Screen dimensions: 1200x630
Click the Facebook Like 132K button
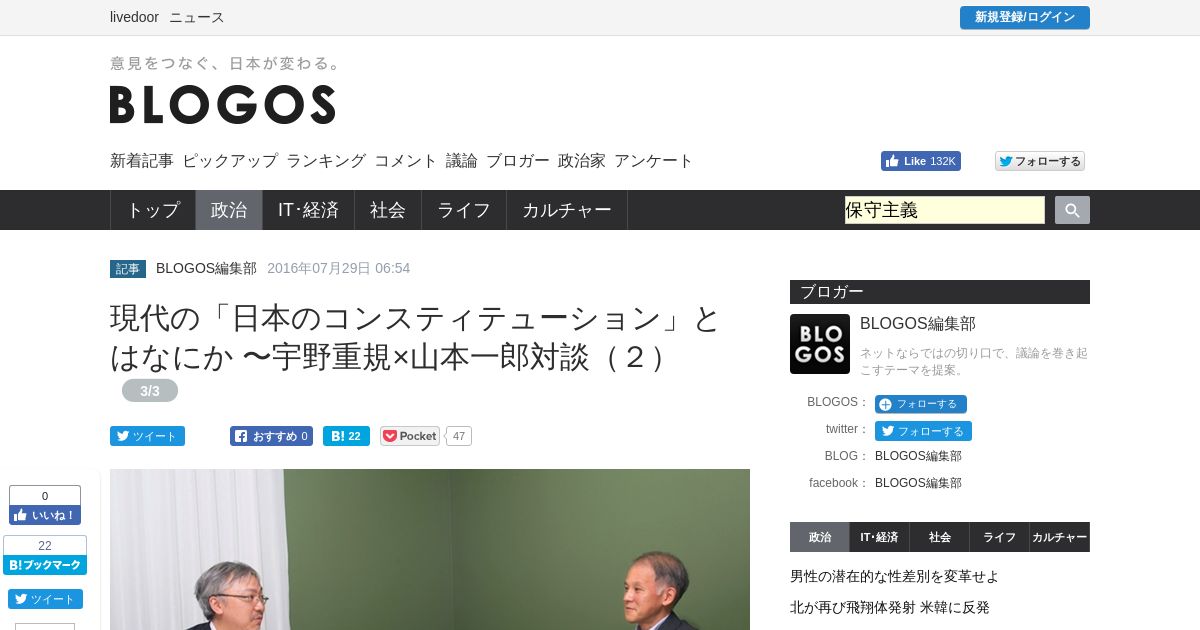point(921,161)
